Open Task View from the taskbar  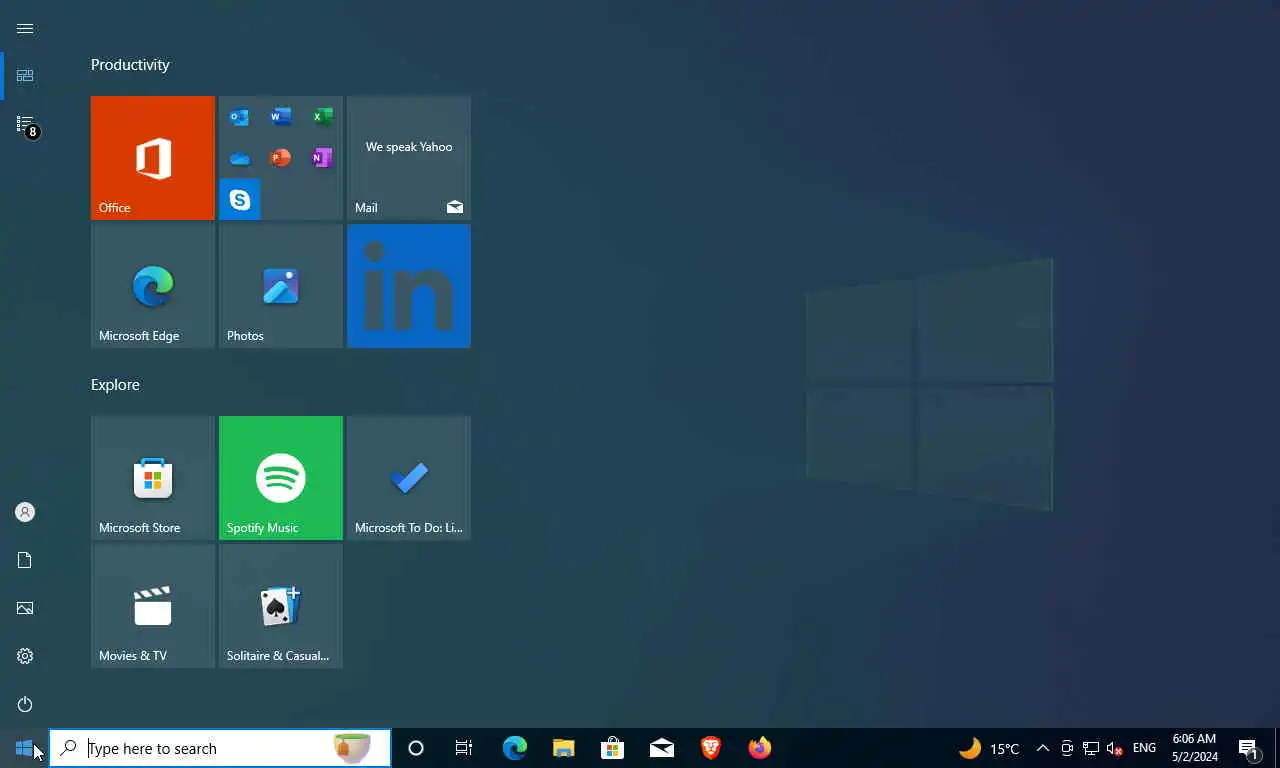coord(464,748)
